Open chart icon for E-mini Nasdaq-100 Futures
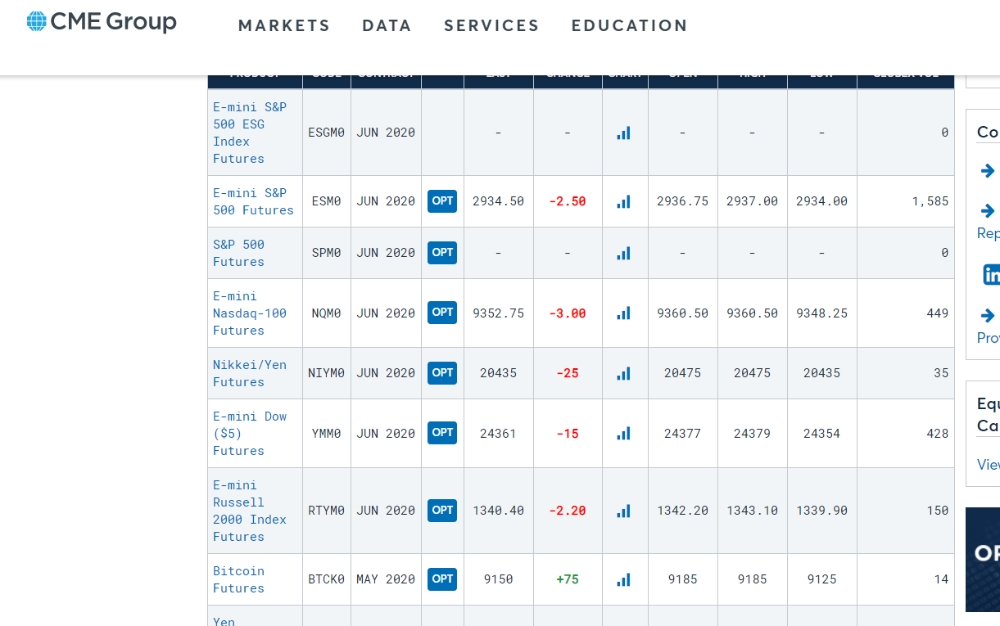 tap(624, 313)
